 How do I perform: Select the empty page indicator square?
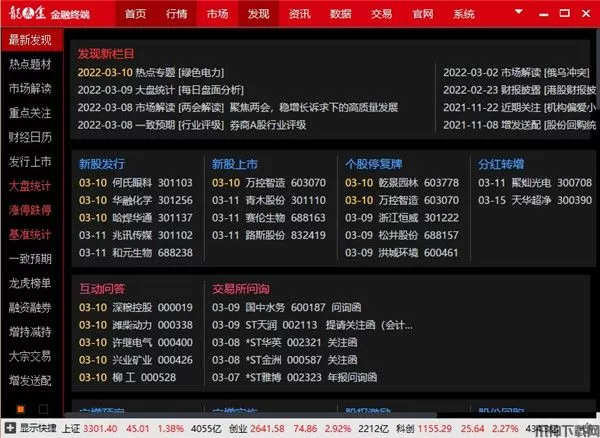click(x=43, y=409)
